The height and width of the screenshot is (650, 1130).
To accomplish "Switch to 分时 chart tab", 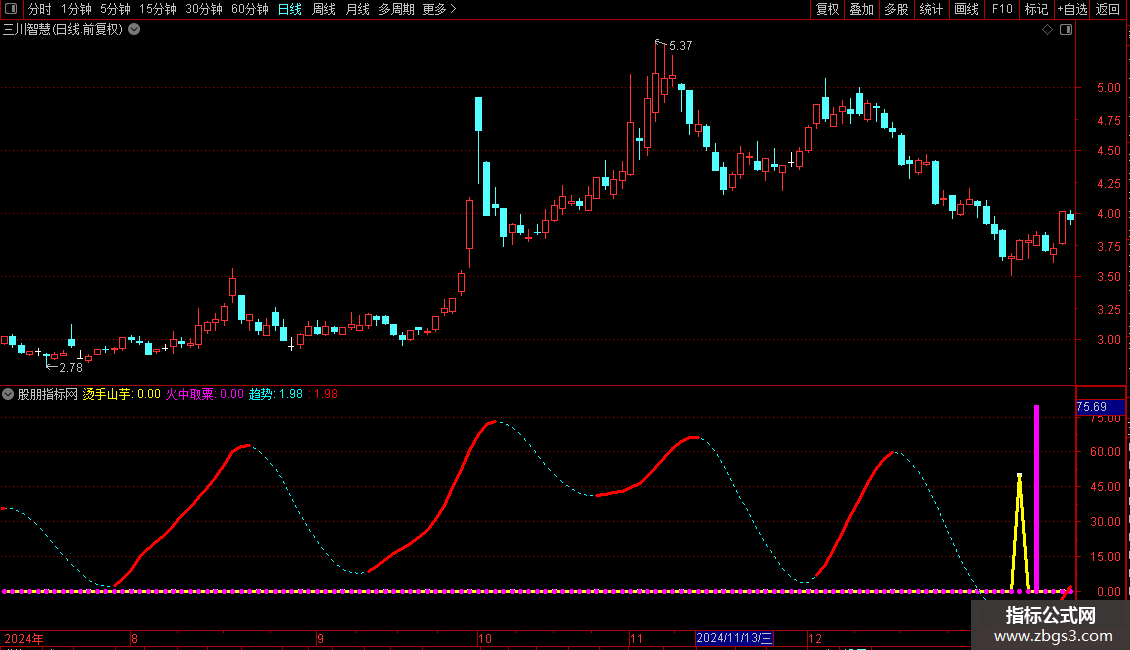I will 40,9.
